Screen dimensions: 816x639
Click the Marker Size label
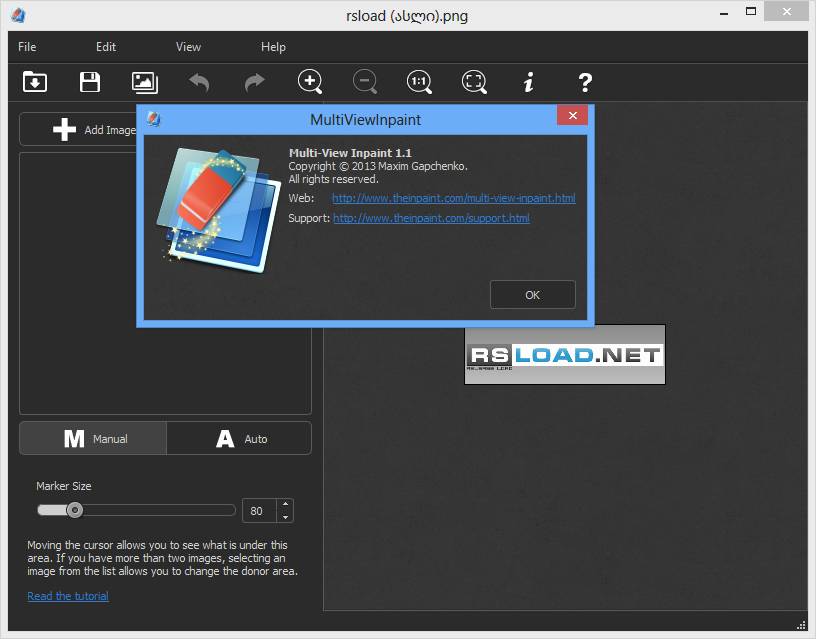point(63,486)
